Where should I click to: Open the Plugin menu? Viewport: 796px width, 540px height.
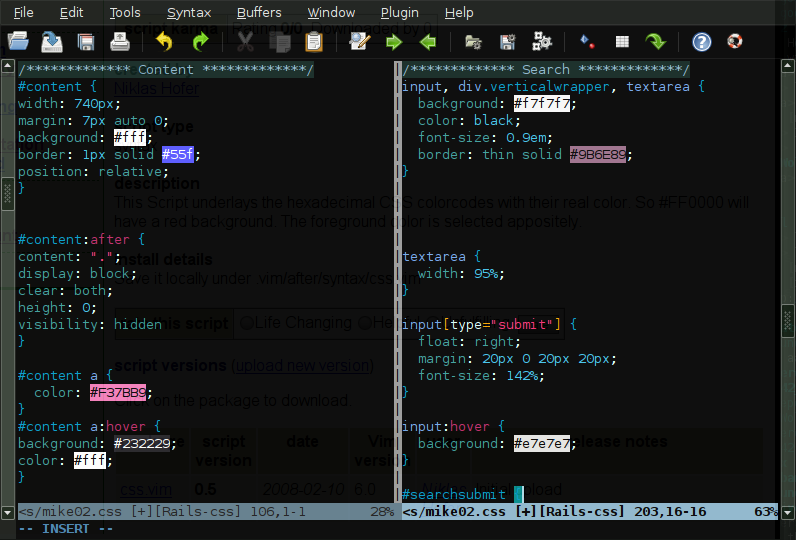tap(400, 13)
